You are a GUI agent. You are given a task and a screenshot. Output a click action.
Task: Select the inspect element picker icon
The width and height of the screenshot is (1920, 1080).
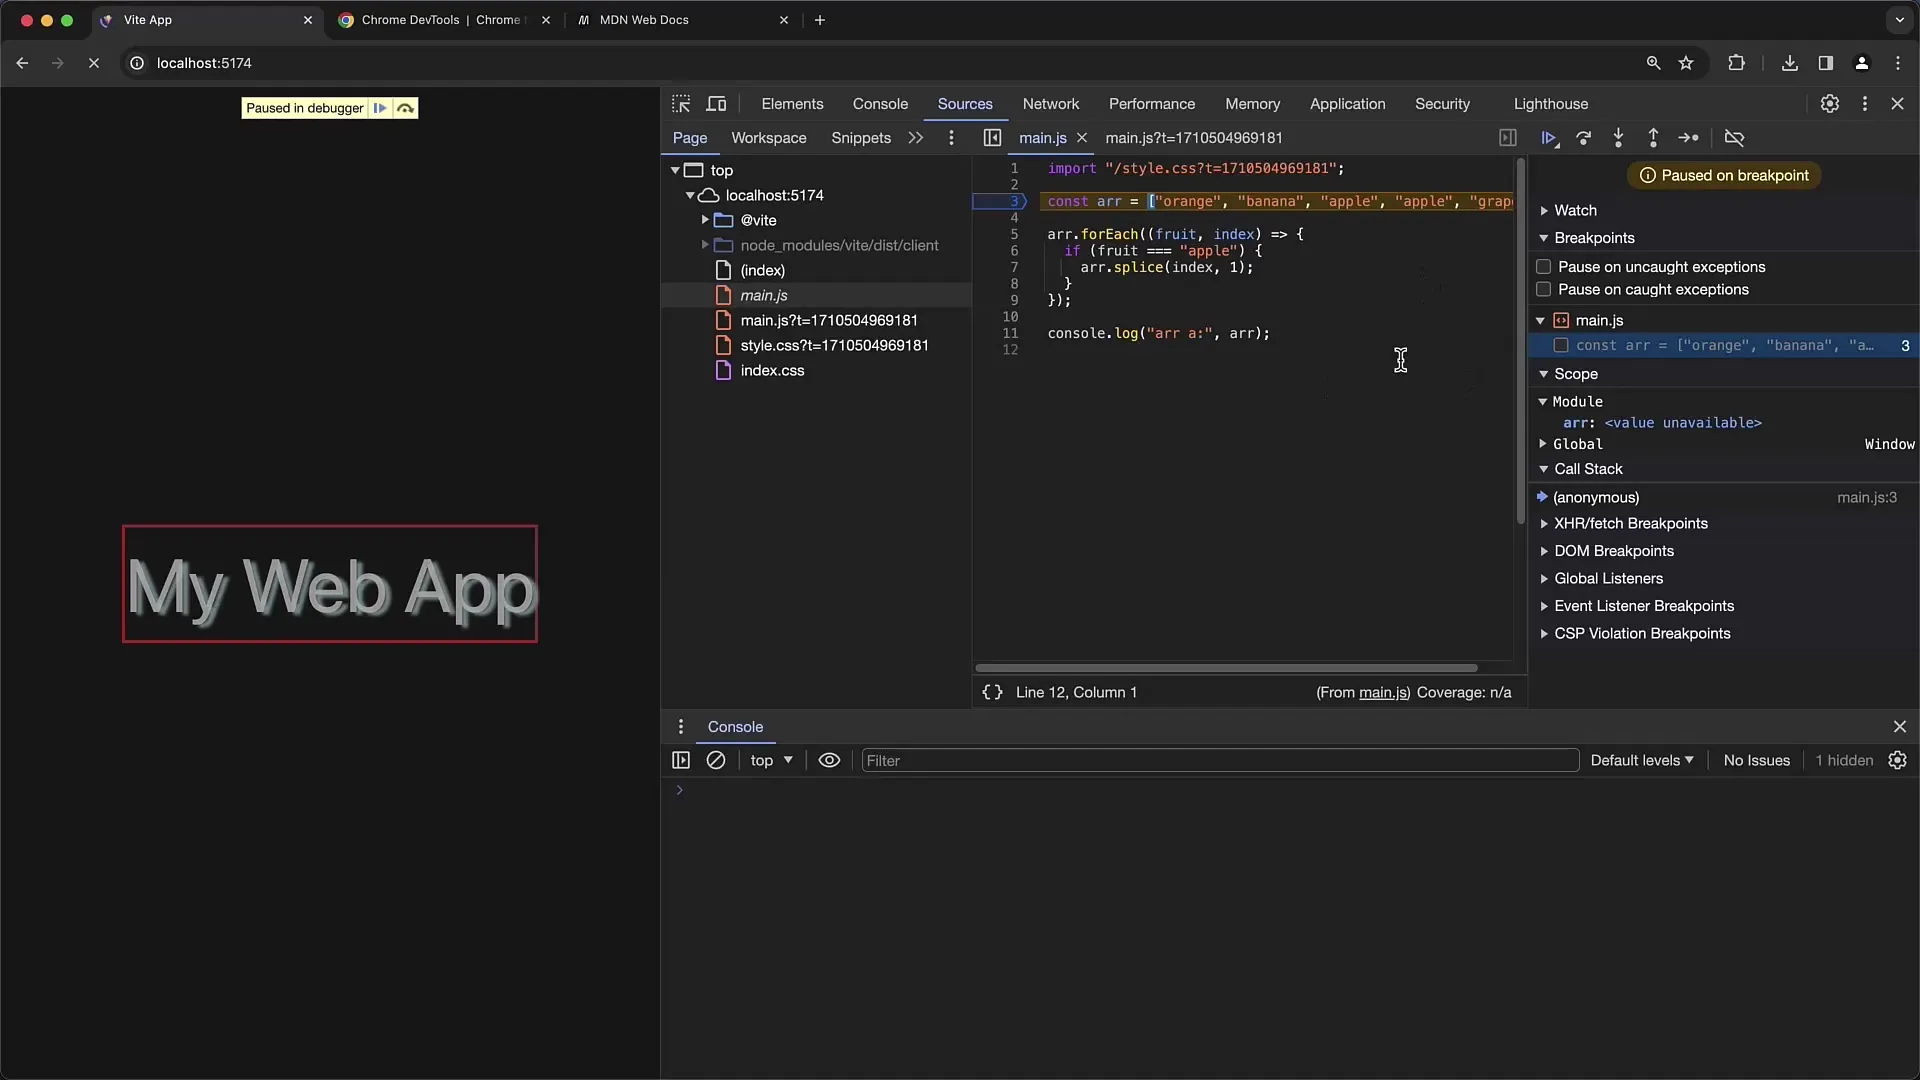(x=681, y=104)
